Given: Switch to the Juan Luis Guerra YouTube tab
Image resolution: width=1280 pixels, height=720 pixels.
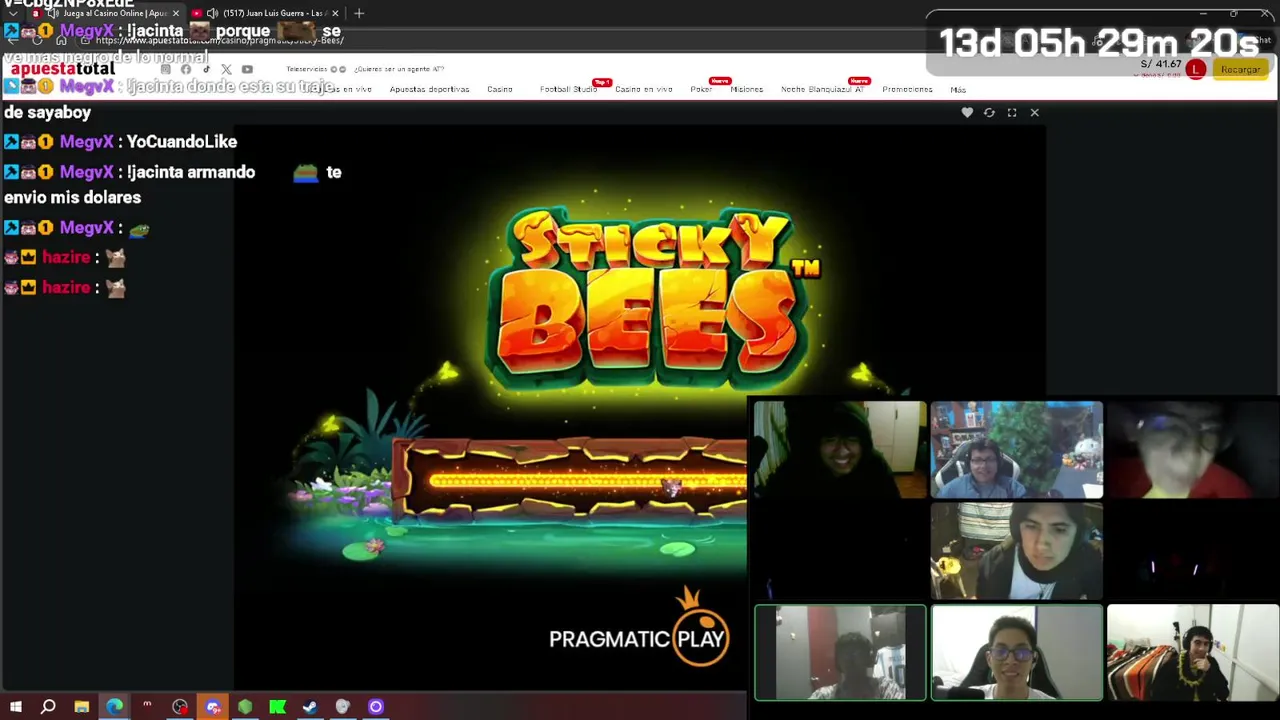Looking at the screenshot, I should coord(267,13).
